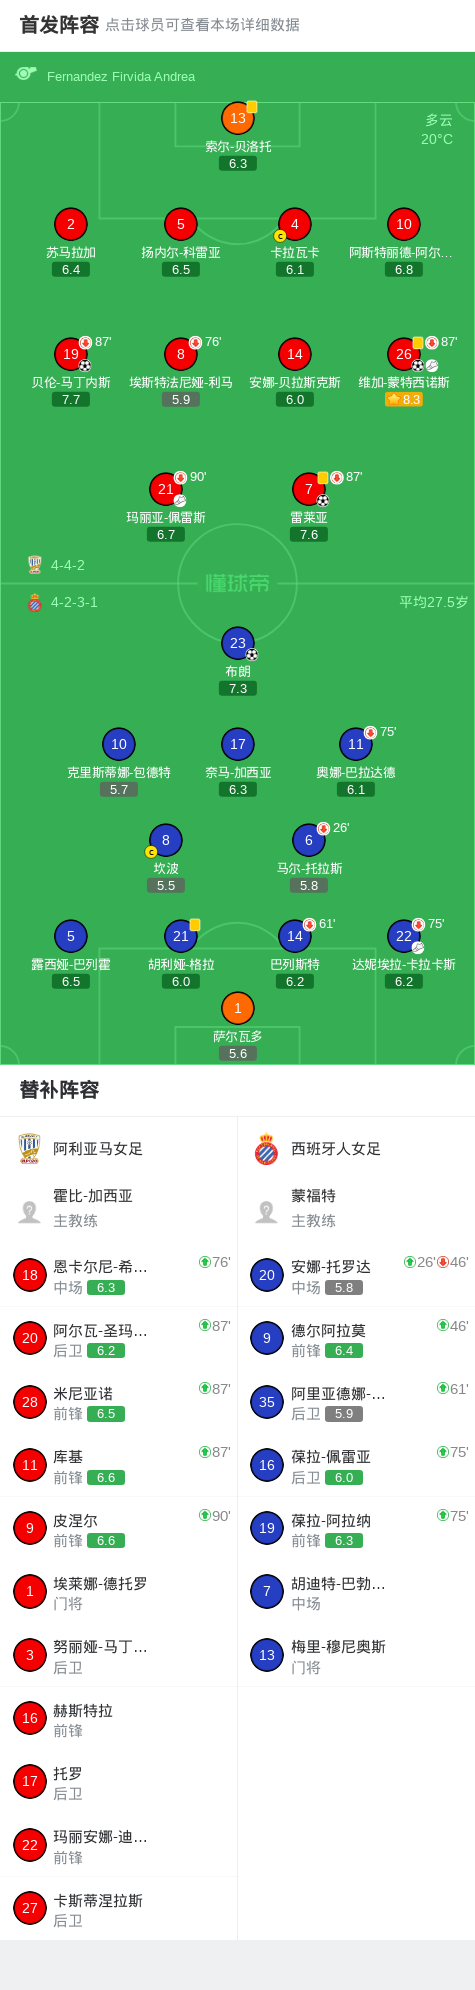Open substitute 恩卡尔尼-希 number 18 row
Viewport: 475px width, 1990px height.
(118, 1275)
